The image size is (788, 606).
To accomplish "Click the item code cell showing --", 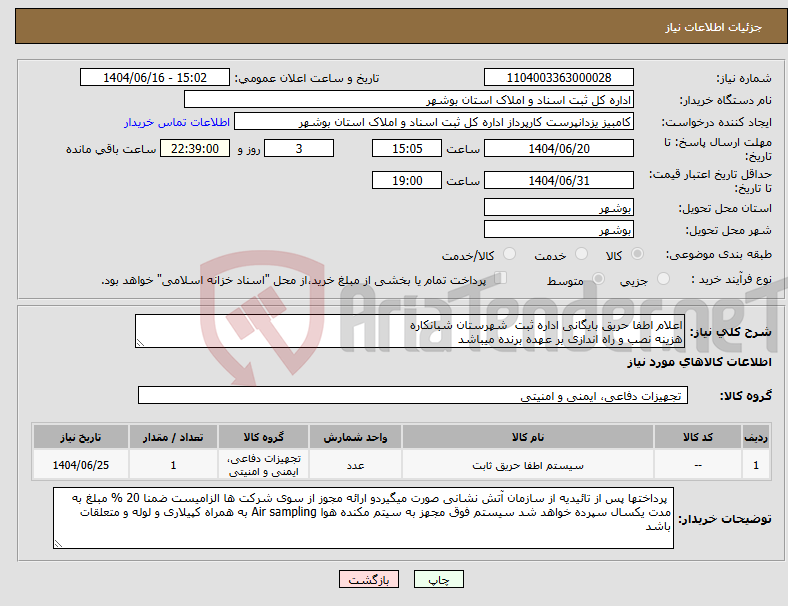I will click(698, 465).
